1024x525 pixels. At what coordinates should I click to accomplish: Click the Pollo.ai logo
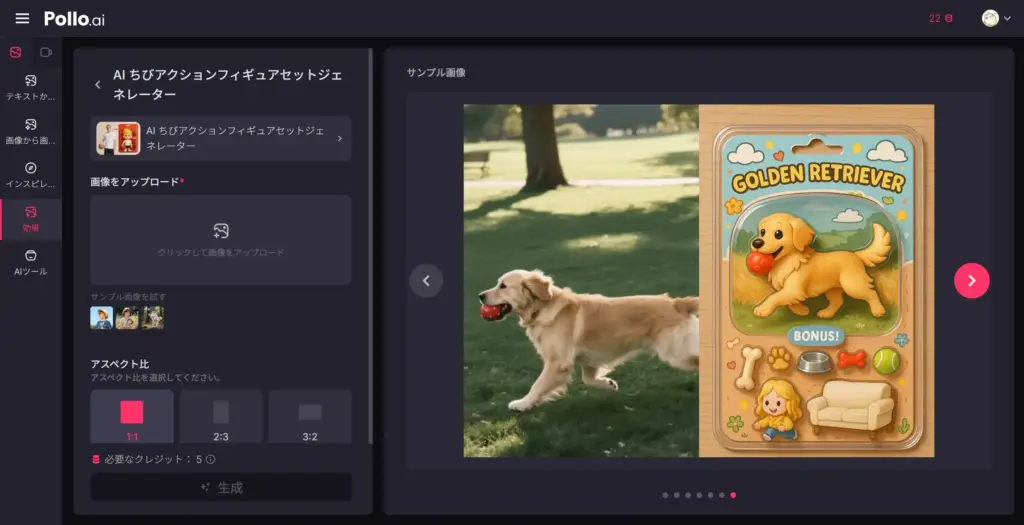pos(74,19)
